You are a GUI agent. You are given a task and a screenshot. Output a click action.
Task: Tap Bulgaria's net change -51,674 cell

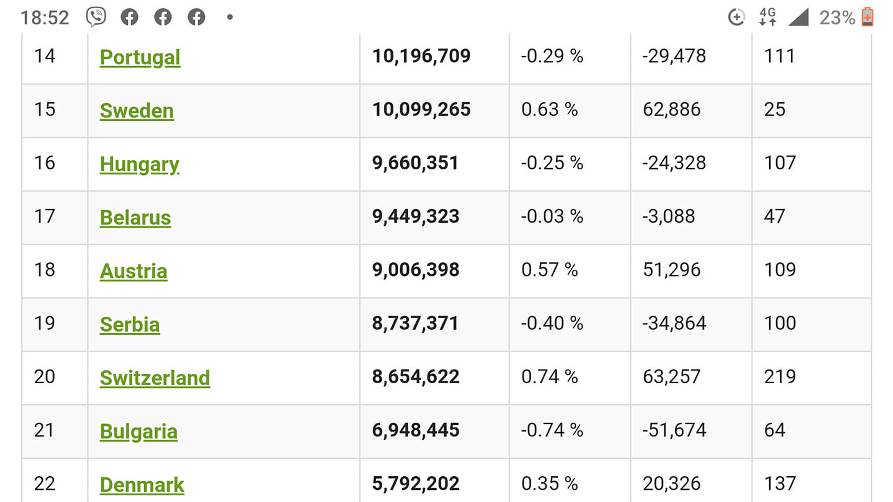674,431
